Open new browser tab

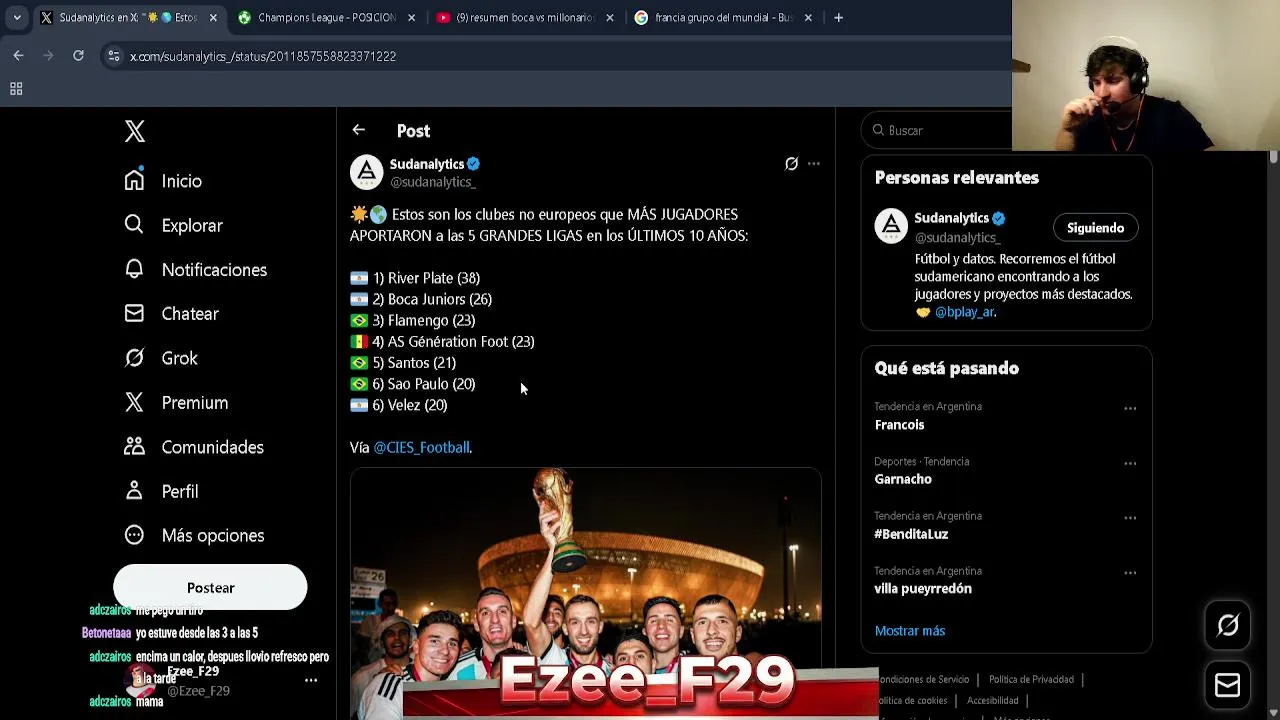tap(838, 17)
